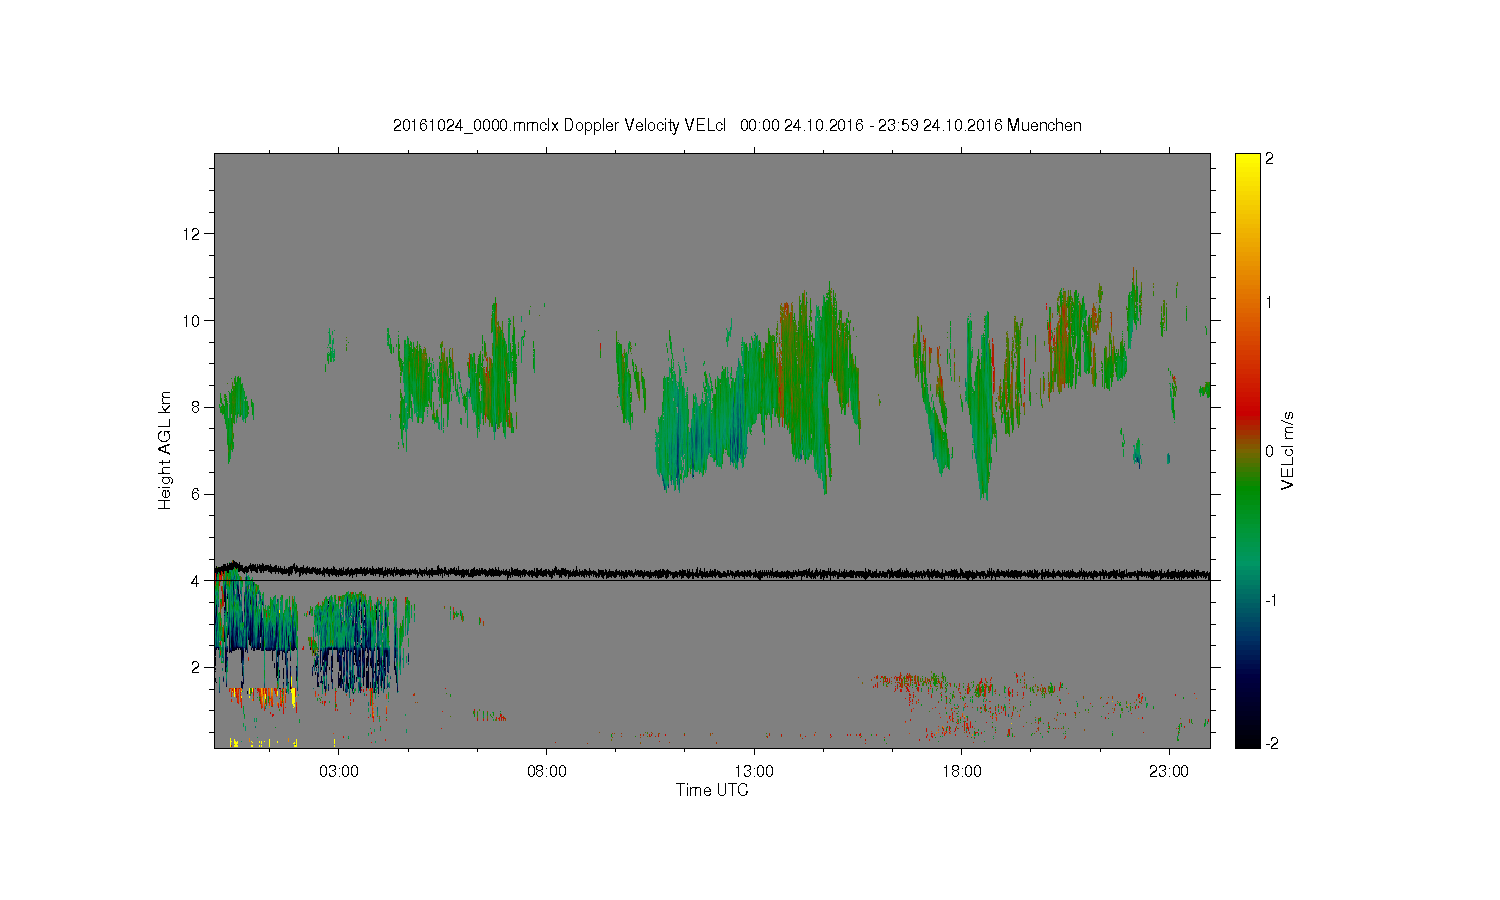Screen dimensions: 1500x900
Task: Click the y-axis tick label '10'
Action: tap(192, 321)
